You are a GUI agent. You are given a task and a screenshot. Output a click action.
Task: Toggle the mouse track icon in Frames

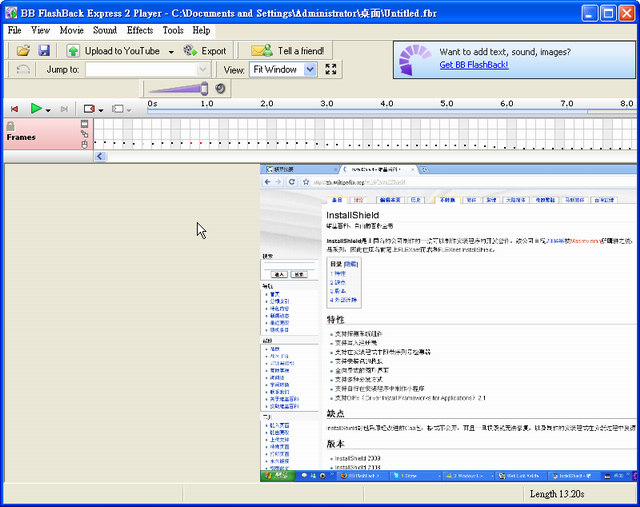(85, 145)
